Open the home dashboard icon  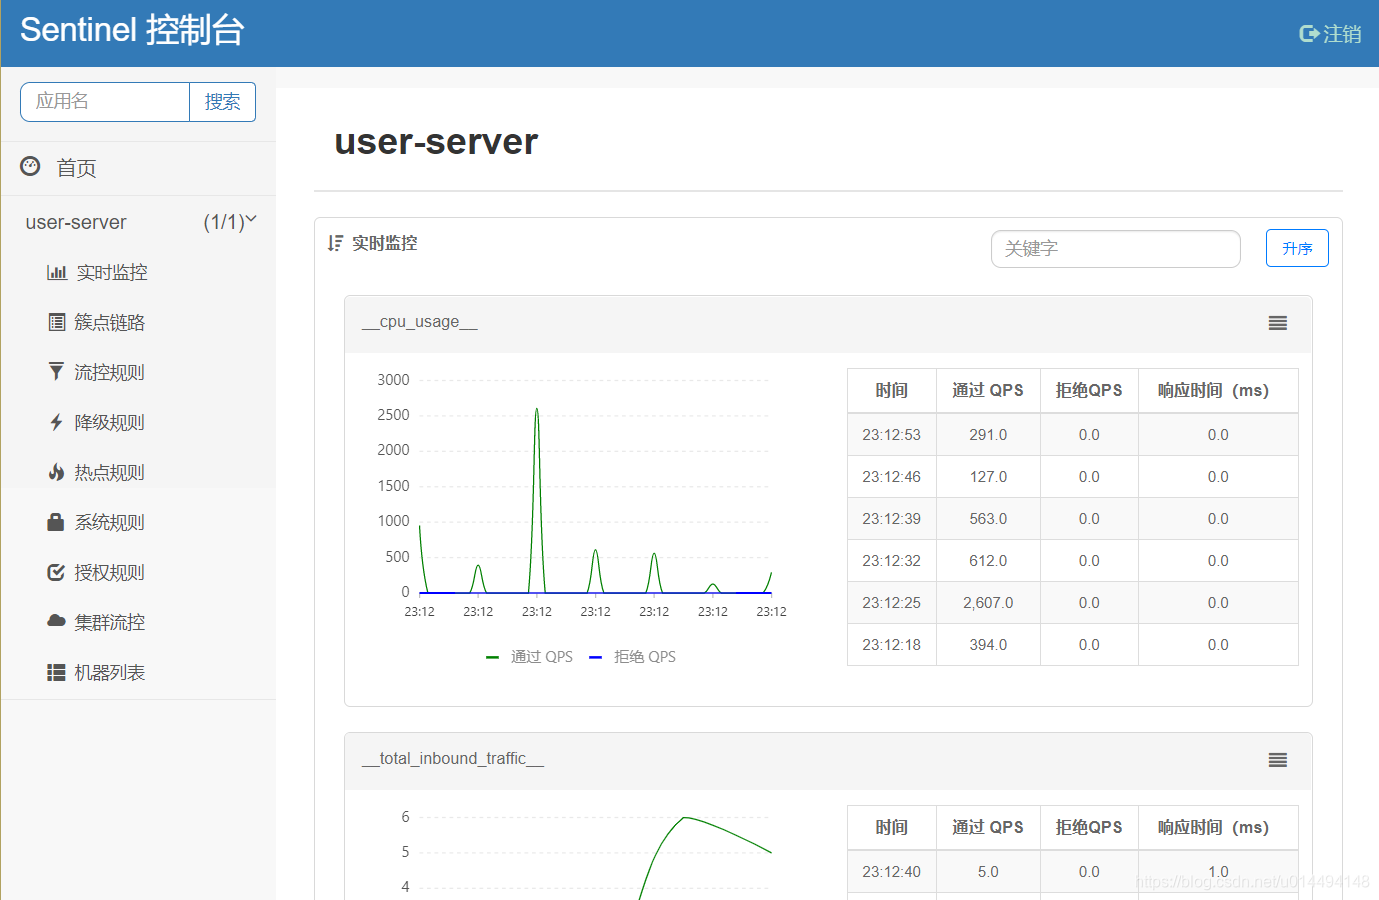pos(30,167)
